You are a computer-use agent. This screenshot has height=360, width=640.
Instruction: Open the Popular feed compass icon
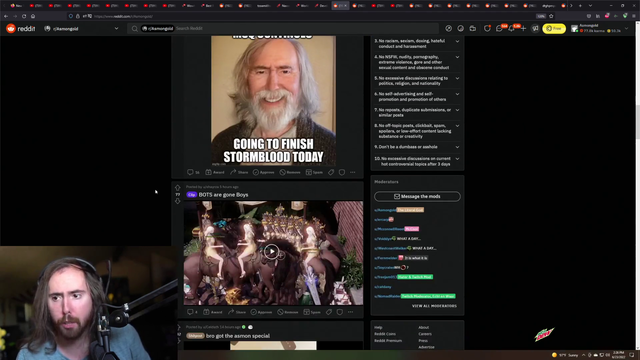[x=449, y=28]
